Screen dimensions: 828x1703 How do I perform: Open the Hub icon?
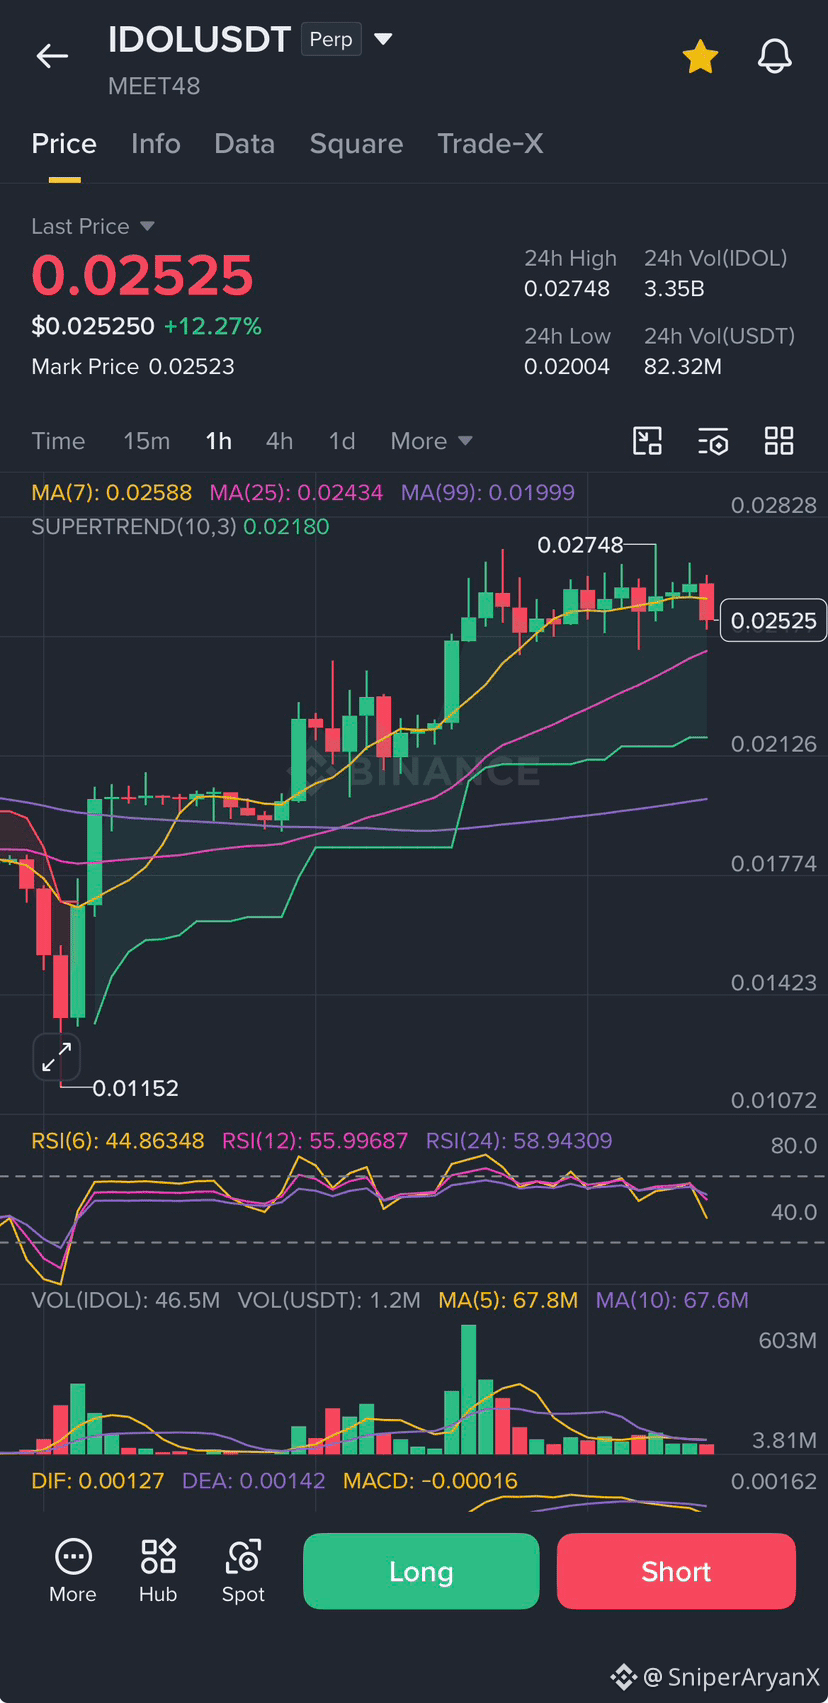[x=158, y=1571]
